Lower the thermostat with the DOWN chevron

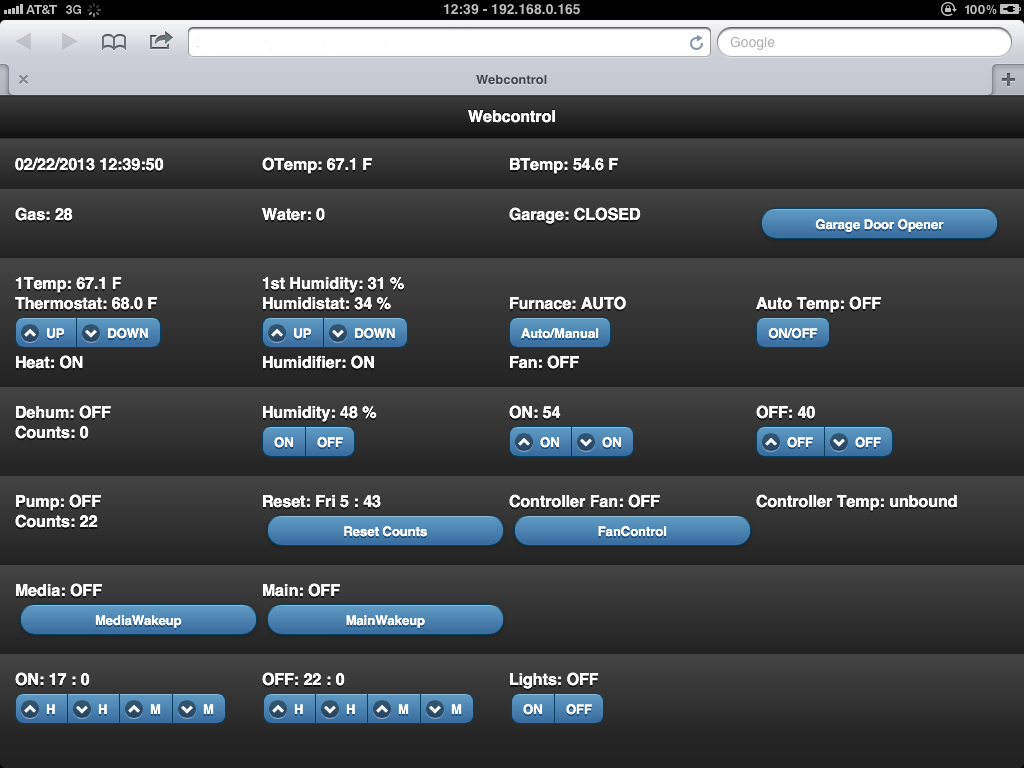[118, 332]
